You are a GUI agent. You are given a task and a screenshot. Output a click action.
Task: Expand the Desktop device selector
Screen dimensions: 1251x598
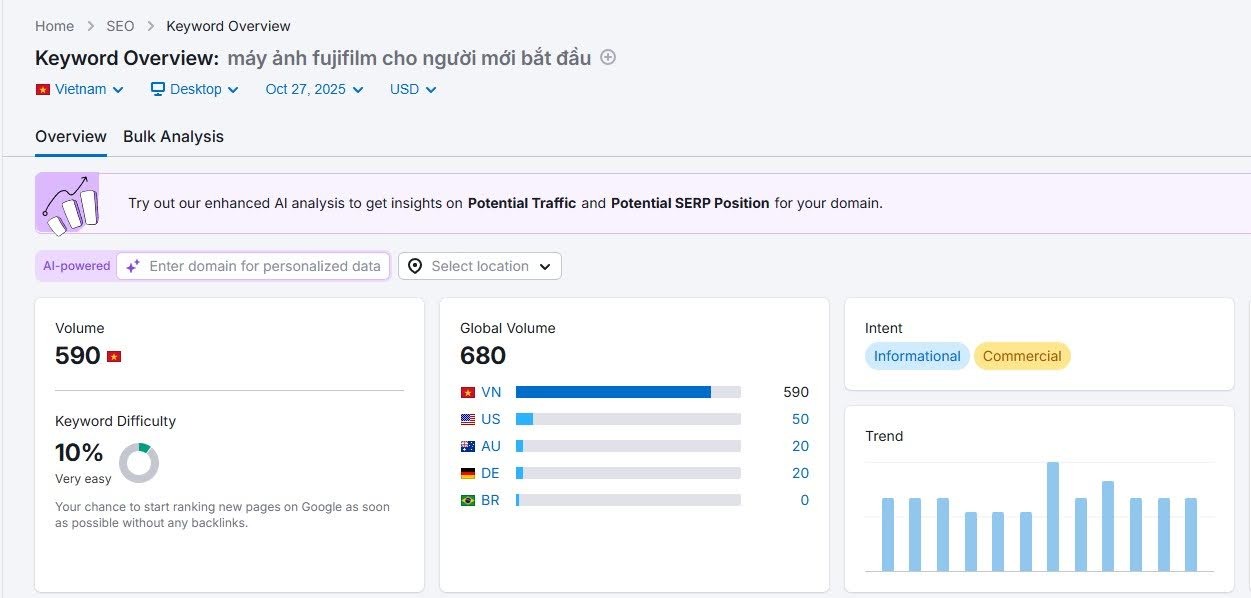click(195, 89)
